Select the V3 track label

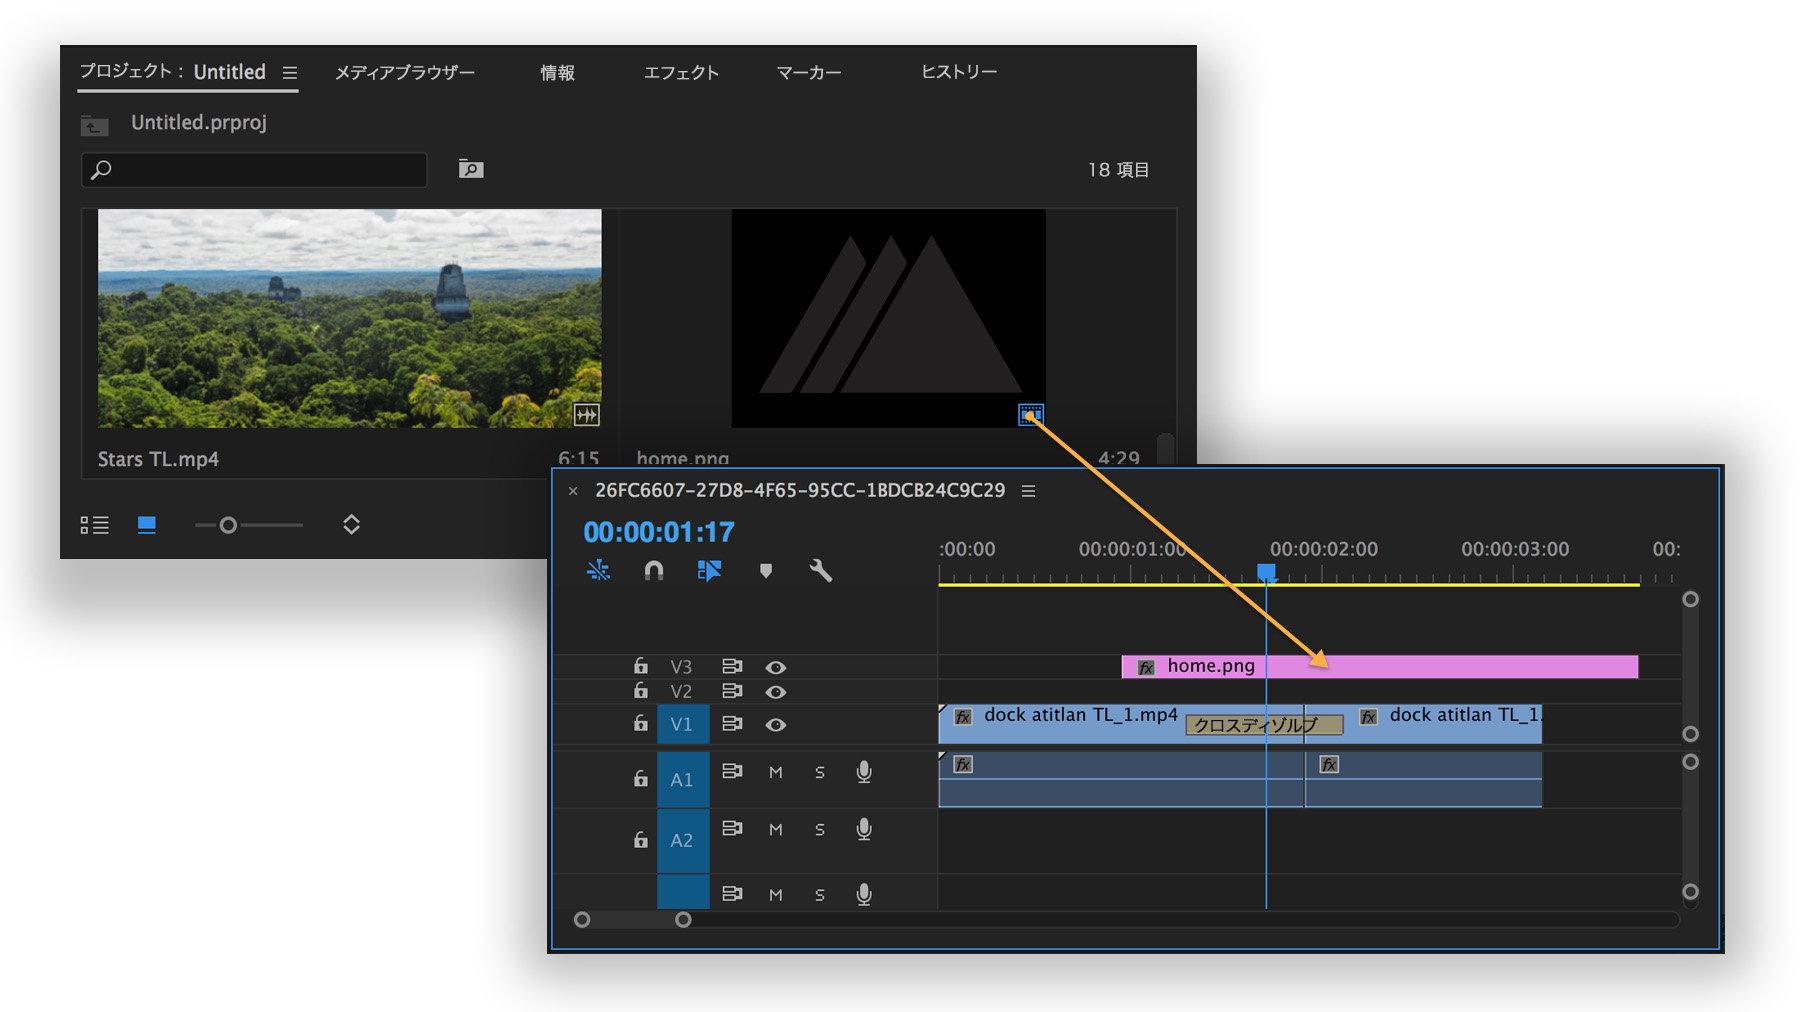click(681, 667)
